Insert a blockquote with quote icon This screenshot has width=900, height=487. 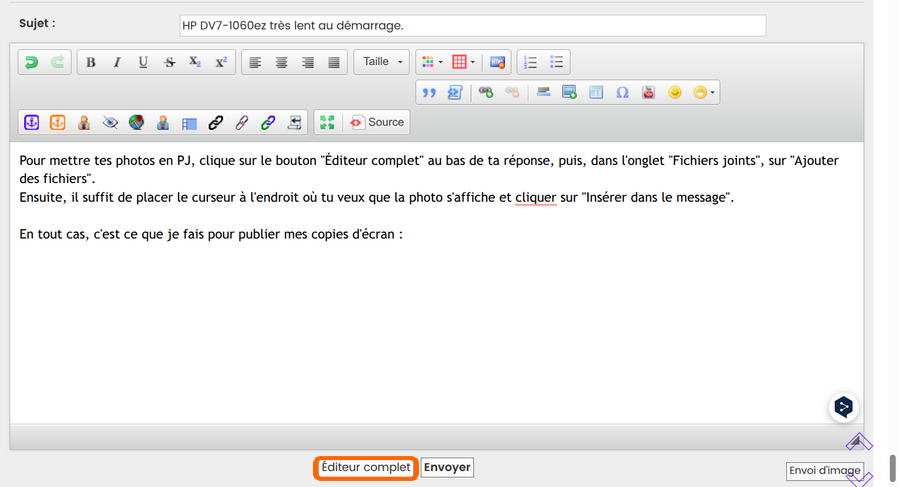click(430, 93)
